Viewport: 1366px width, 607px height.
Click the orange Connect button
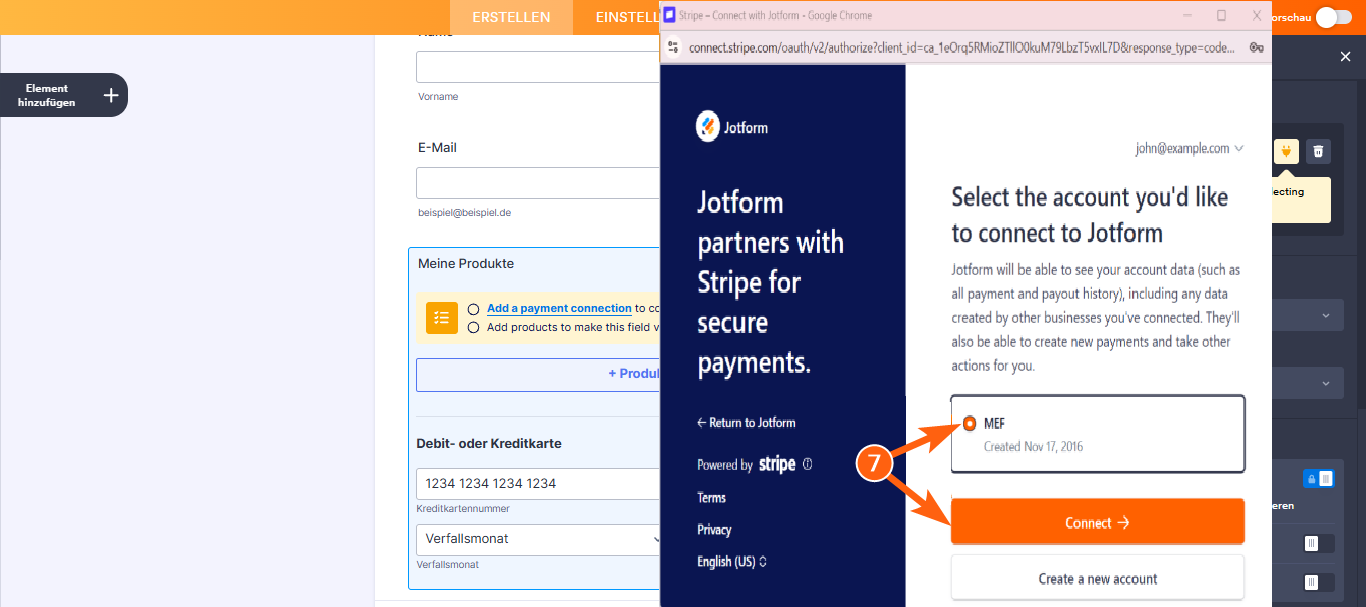point(1097,522)
